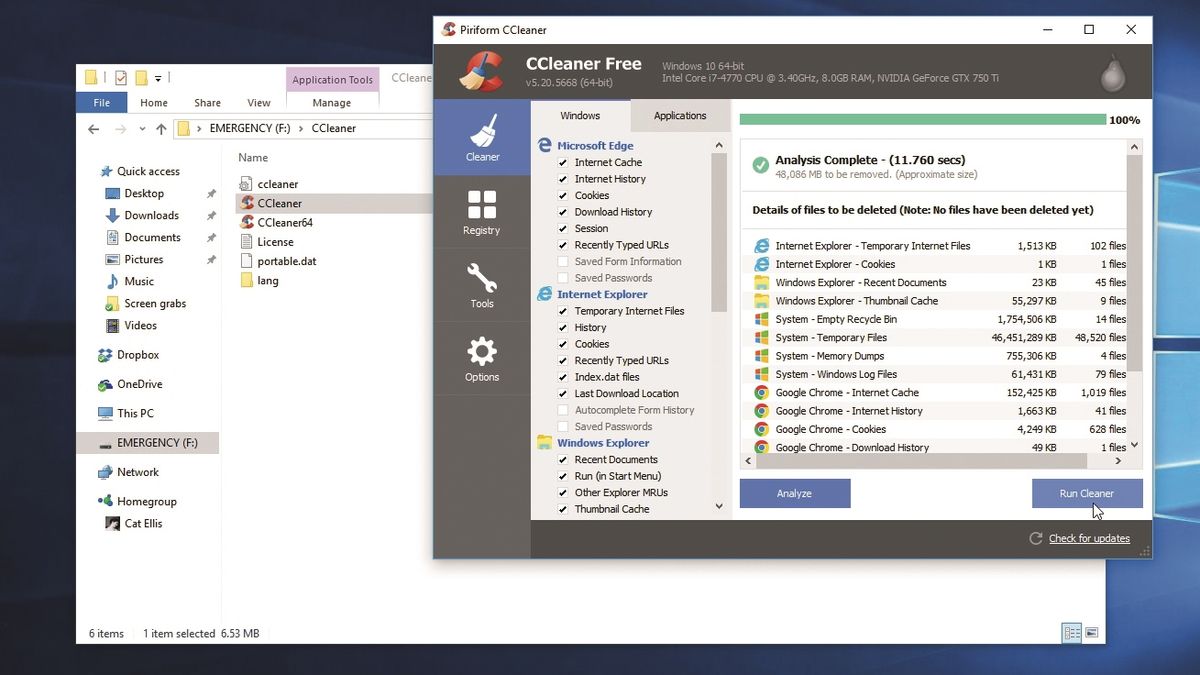Click the Google Chrome icon beside Internet Cache result

tap(760, 392)
